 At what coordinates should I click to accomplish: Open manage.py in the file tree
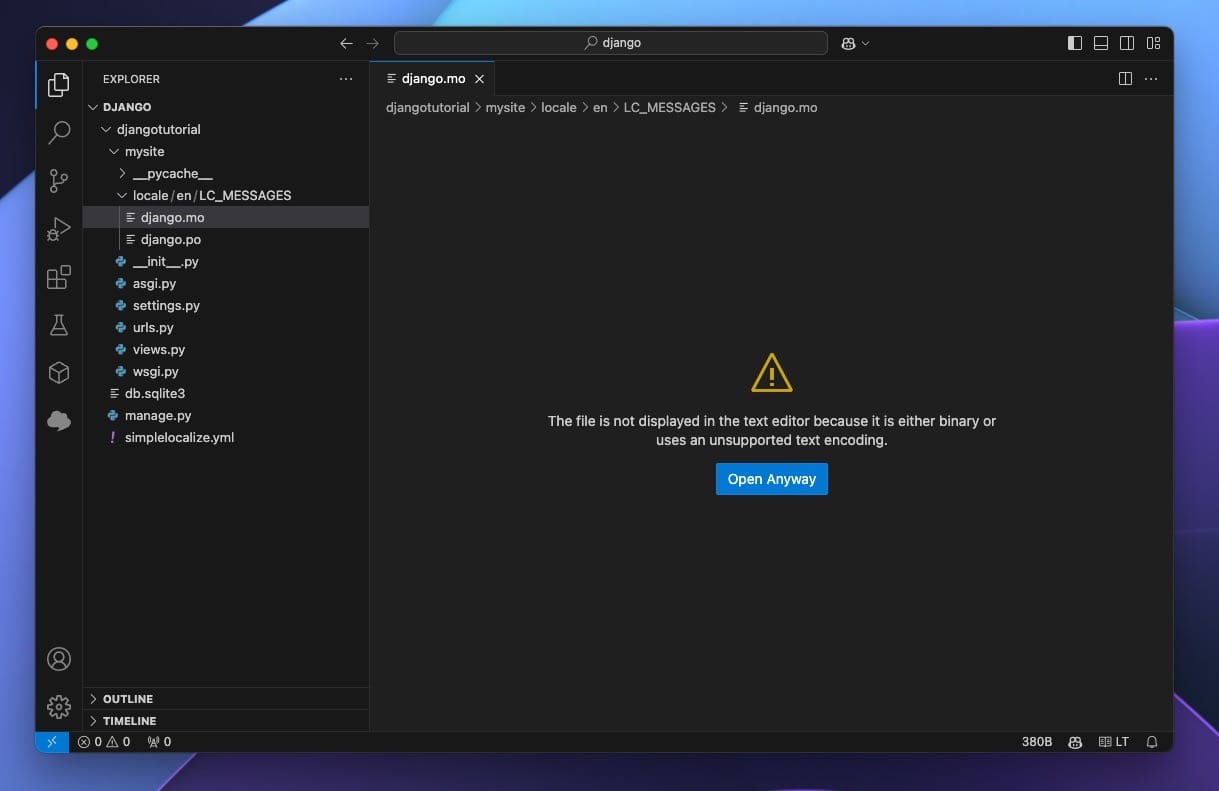point(226,415)
